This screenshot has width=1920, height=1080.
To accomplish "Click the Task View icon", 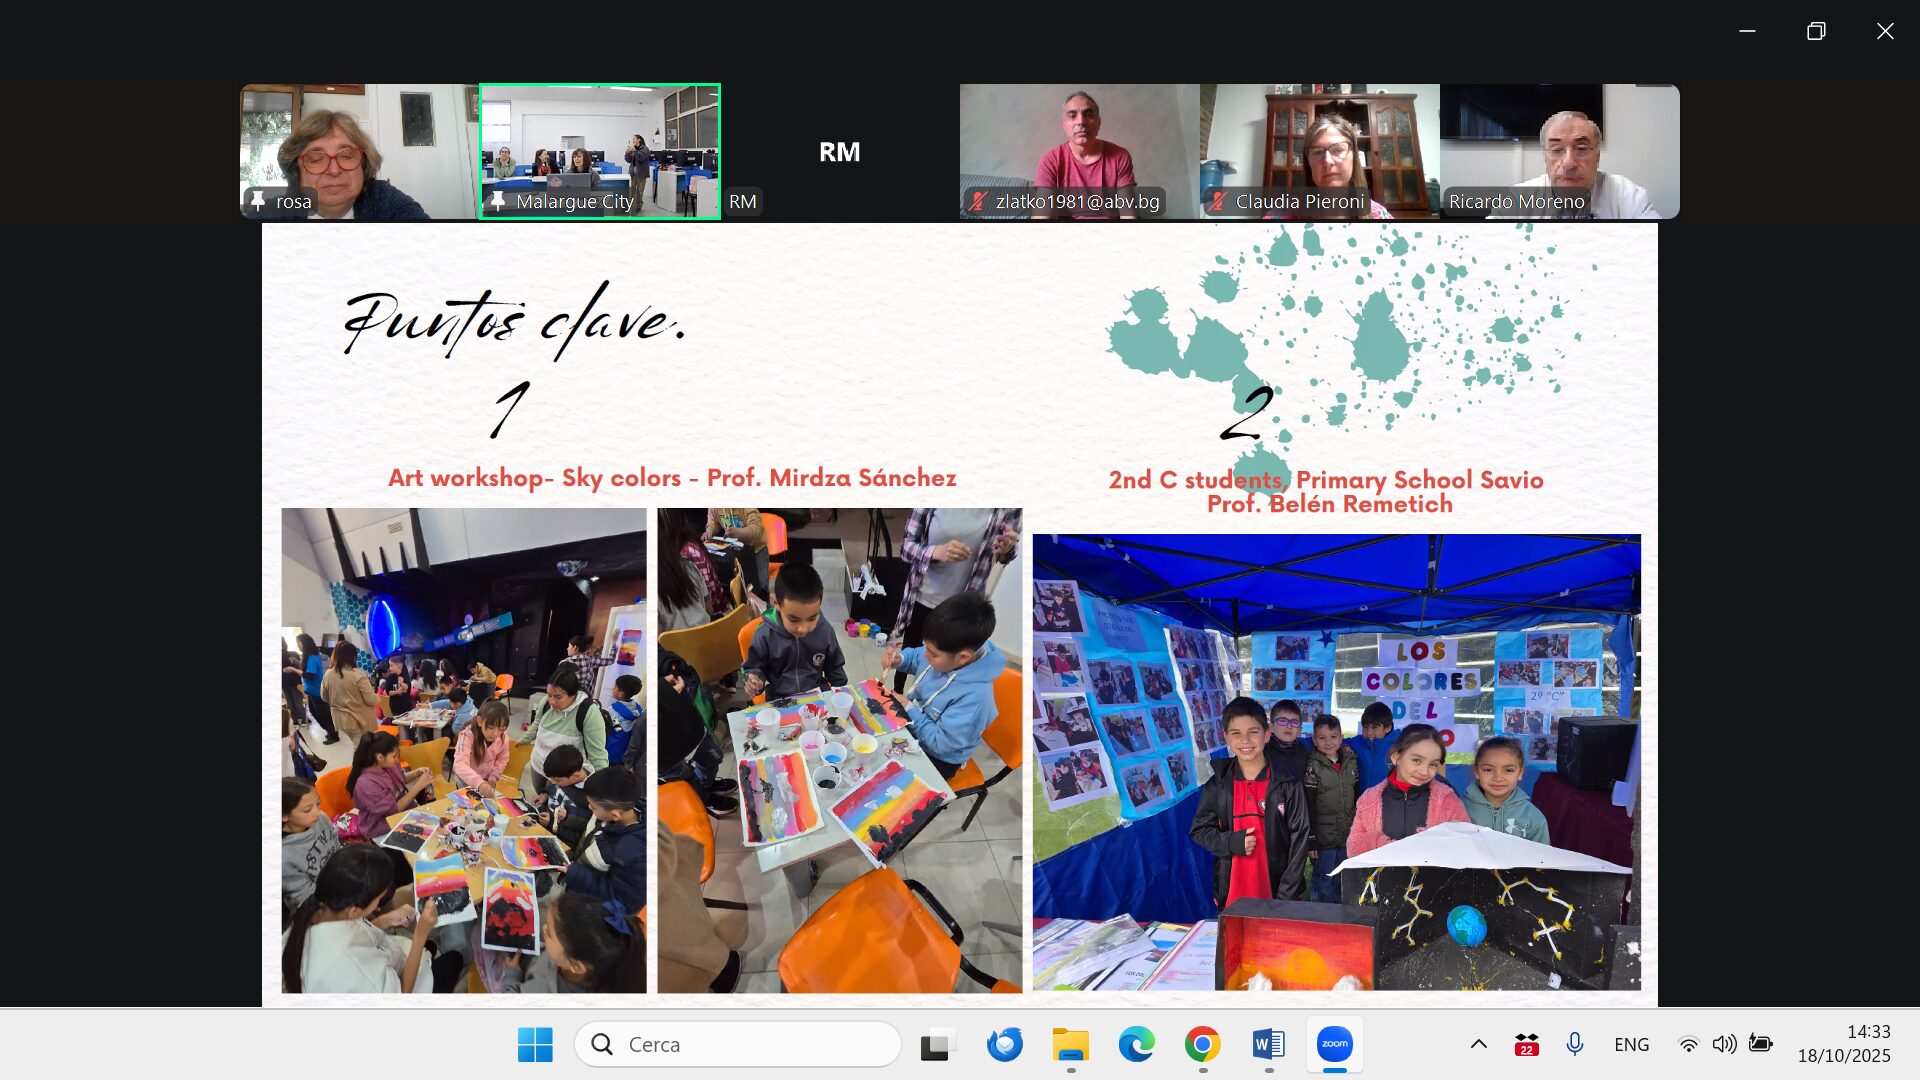I will pos(937,1044).
